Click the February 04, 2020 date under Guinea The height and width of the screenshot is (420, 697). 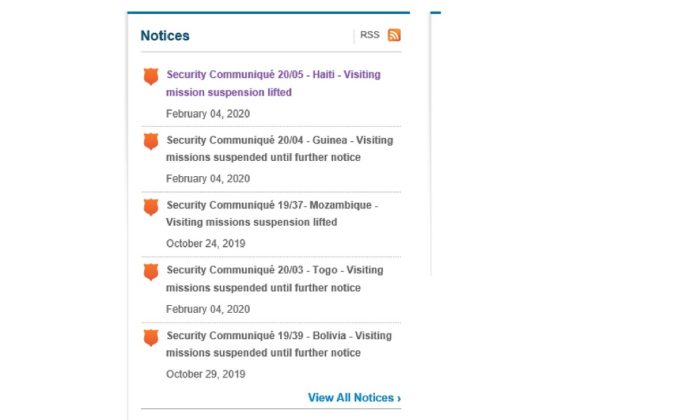(x=208, y=179)
